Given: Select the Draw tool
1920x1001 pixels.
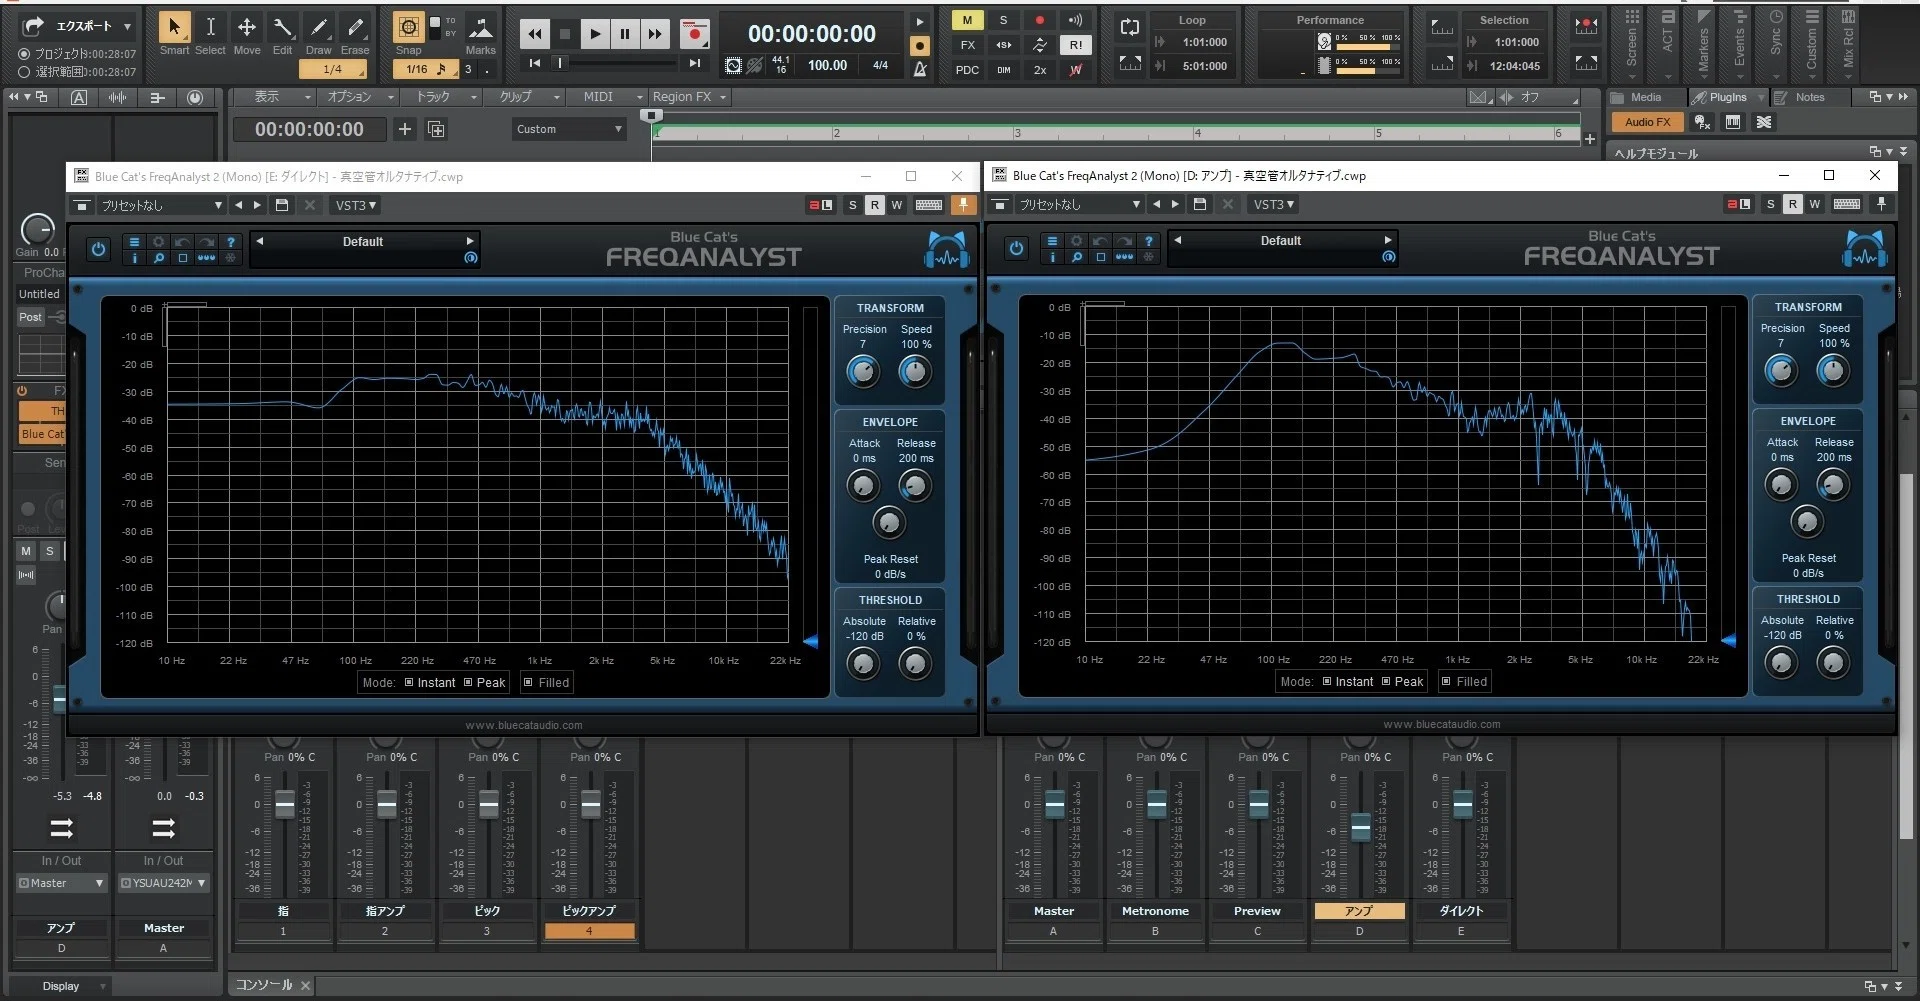Looking at the screenshot, I should (x=319, y=33).
